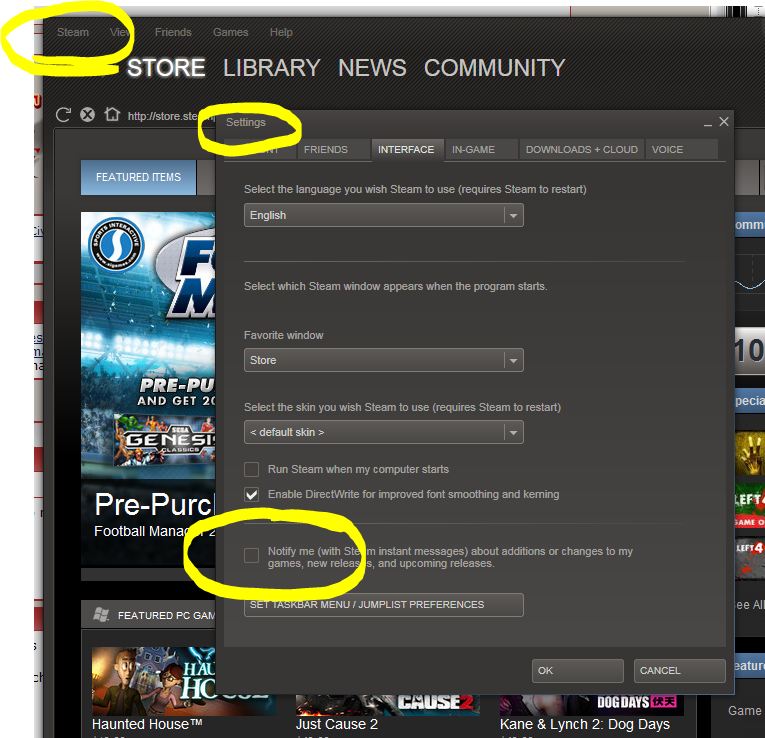Confirm settings with the OK button
This screenshot has width=765, height=738.
point(578,671)
